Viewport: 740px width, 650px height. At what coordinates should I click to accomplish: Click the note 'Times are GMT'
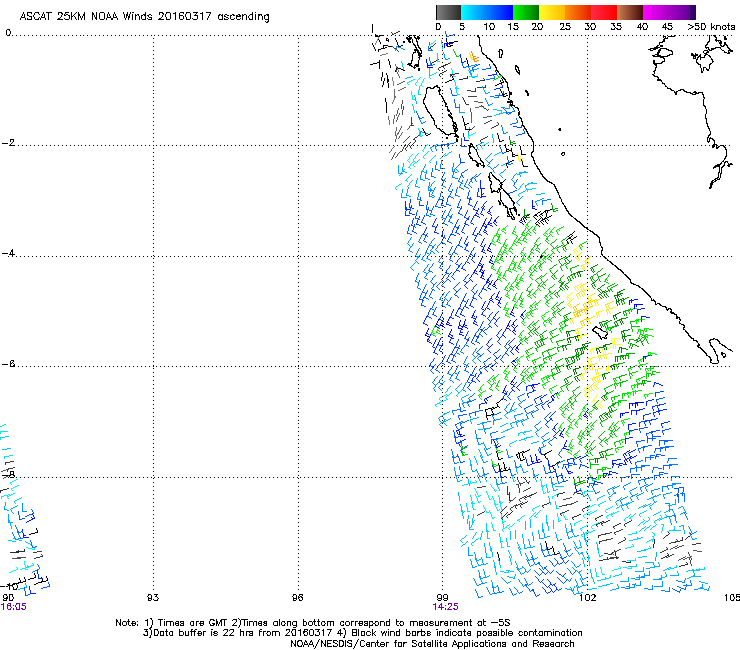point(193,623)
